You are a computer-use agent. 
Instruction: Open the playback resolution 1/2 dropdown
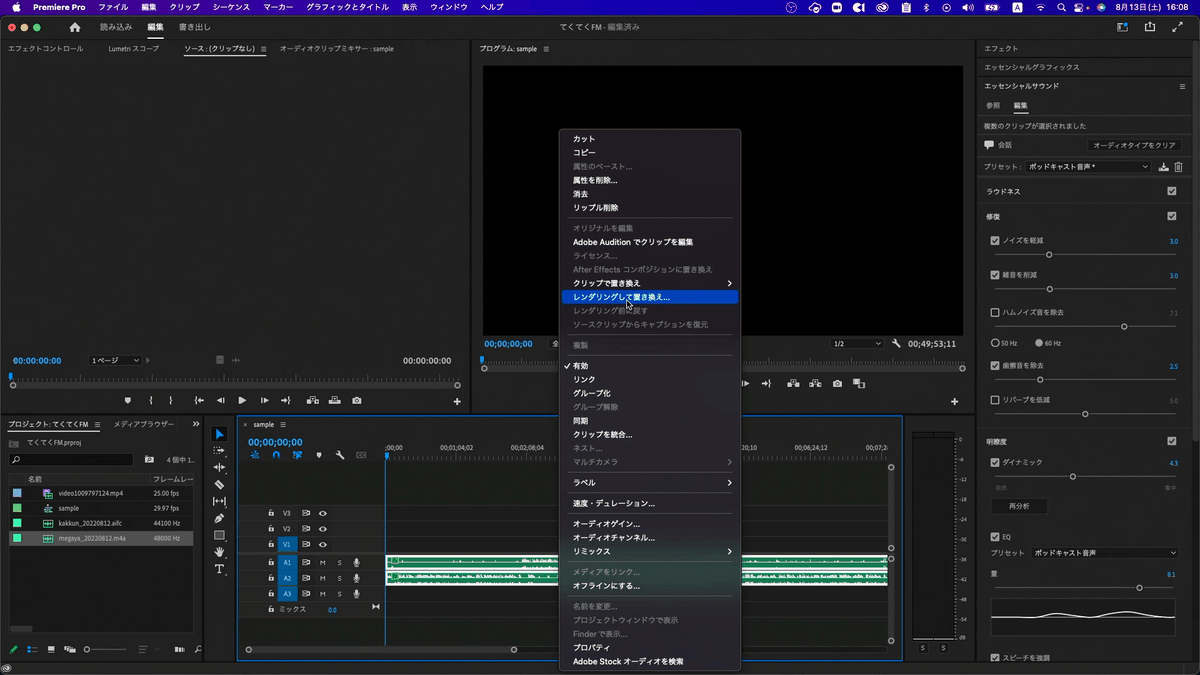pyautogui.click(x=856, y=343)
